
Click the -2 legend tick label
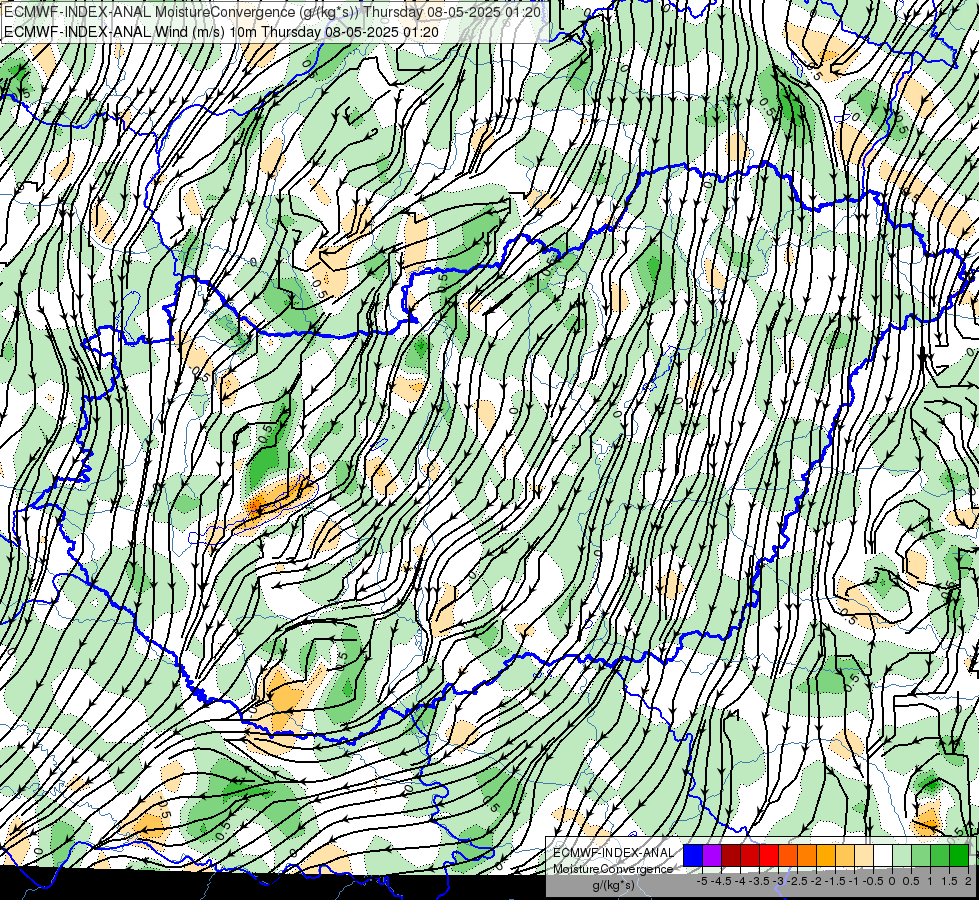(816, 881)
